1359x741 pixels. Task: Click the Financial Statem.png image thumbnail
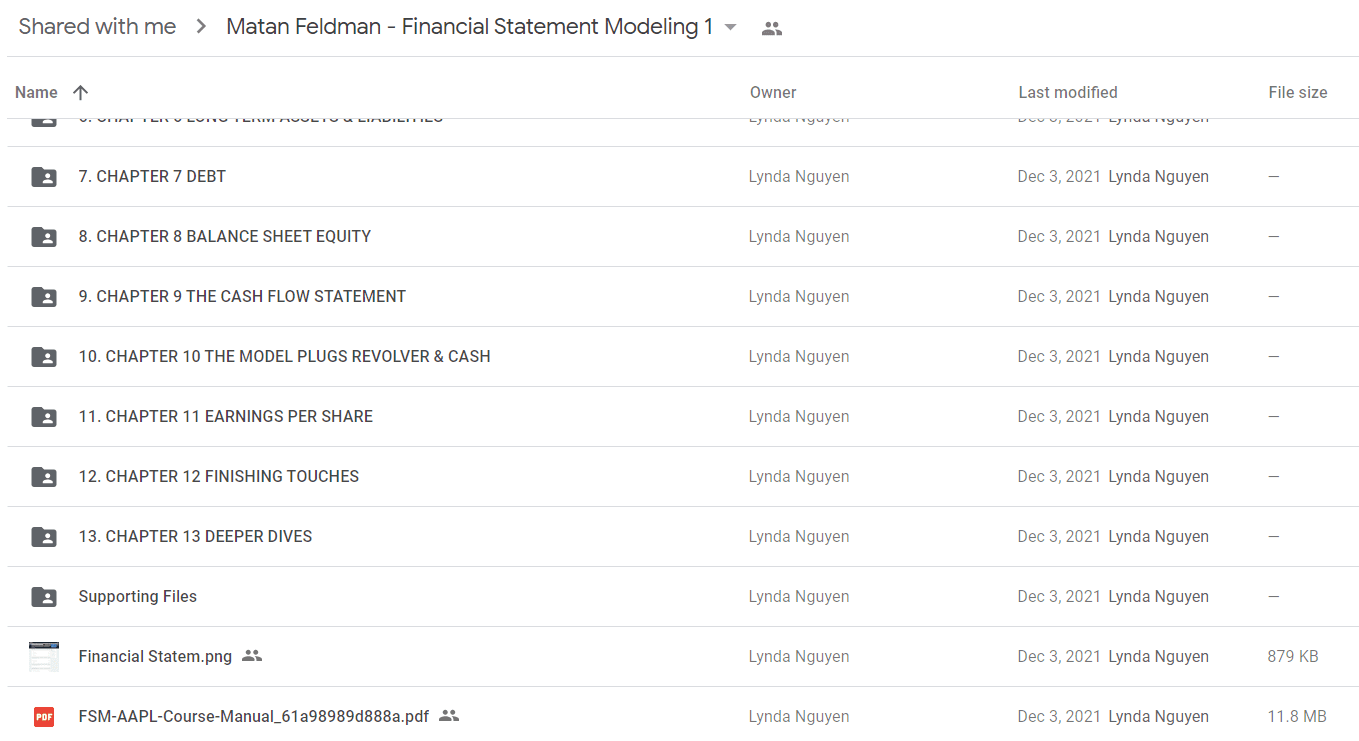click(44, 657)
